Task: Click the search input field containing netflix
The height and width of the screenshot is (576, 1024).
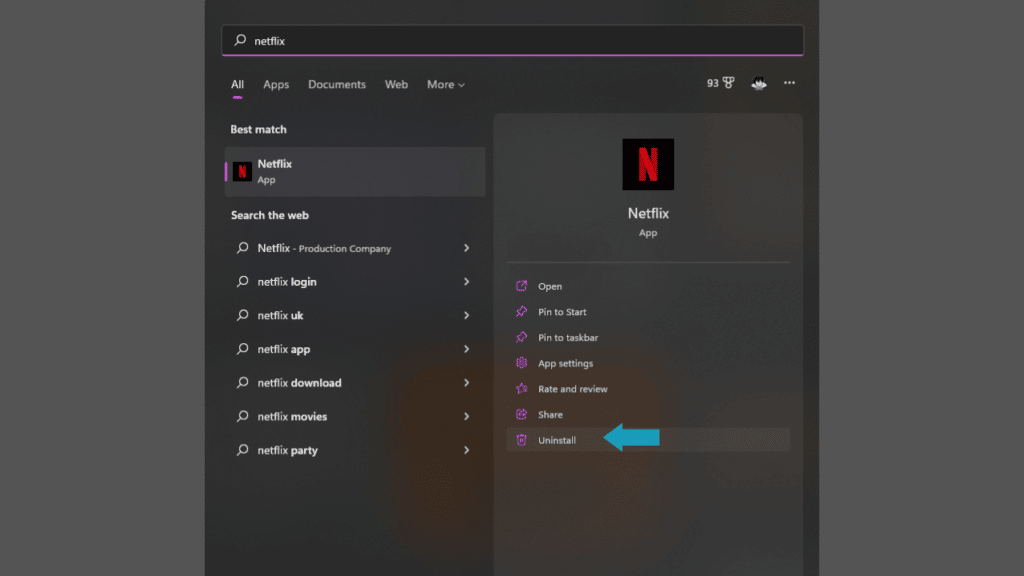Action: point(513,40)
